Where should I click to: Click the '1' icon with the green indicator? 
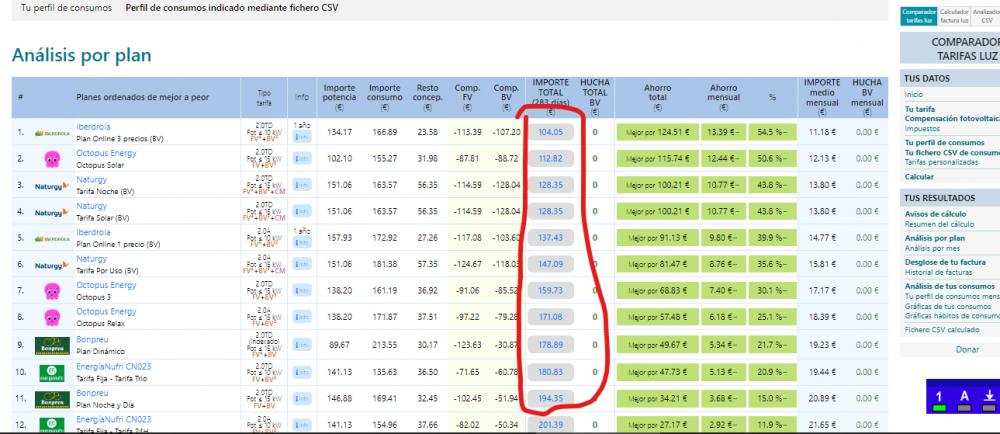(939, 396)
